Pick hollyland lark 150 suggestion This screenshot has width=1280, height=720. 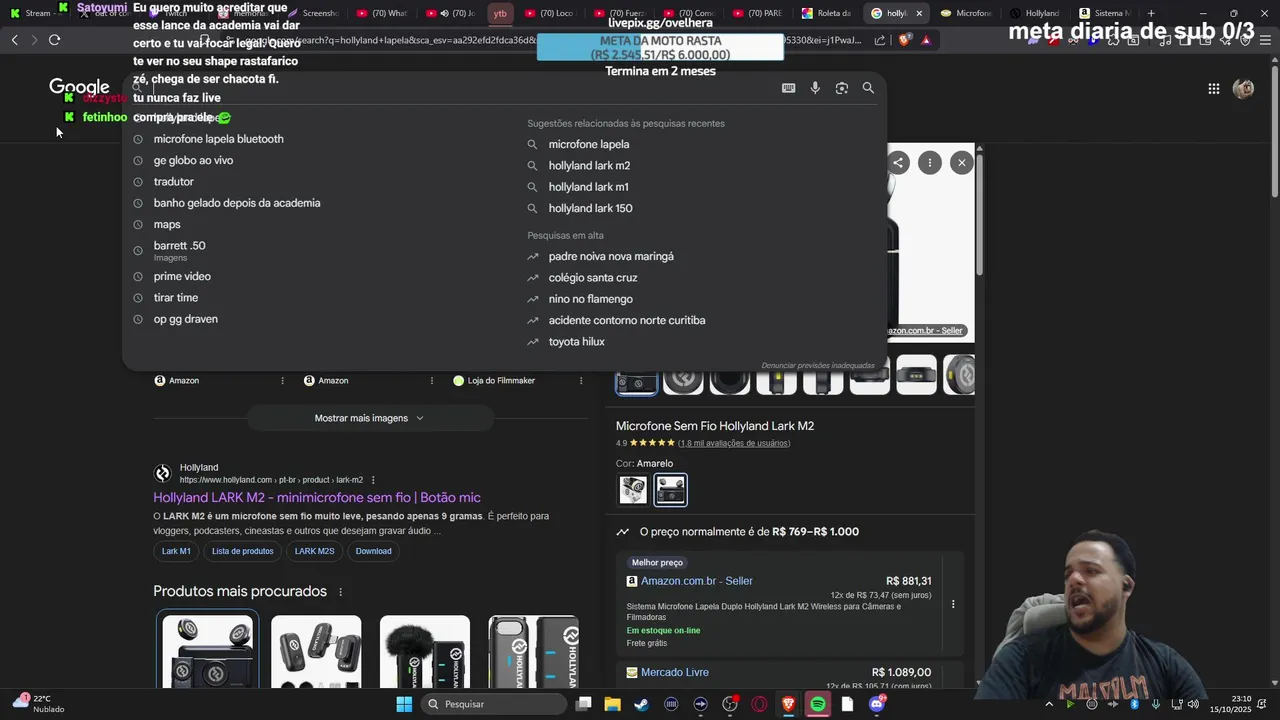(x=590, y=208)
